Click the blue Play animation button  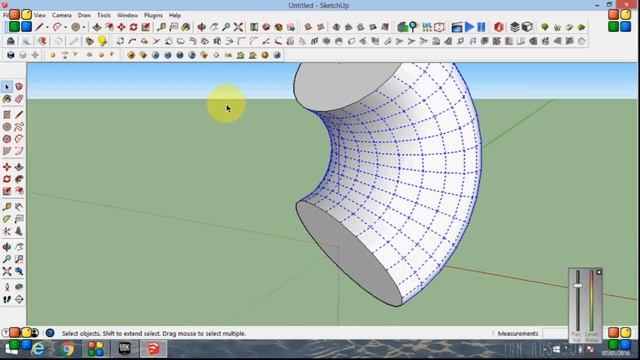469,27
